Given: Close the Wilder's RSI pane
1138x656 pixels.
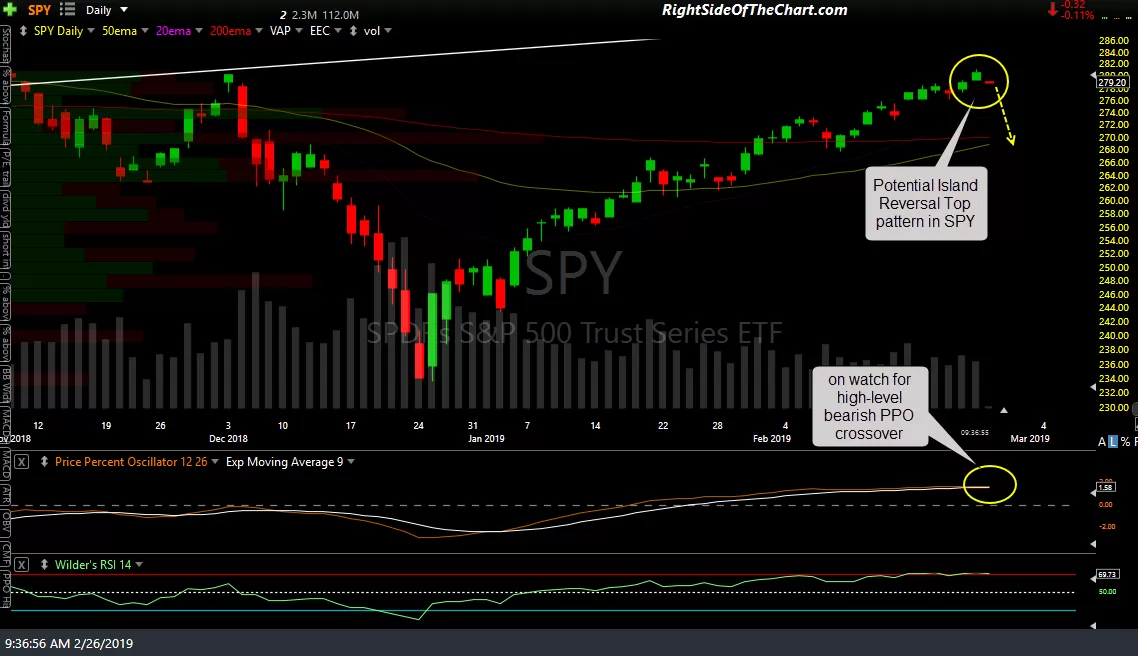Looking at the screenshot, I should click(22, 565).
